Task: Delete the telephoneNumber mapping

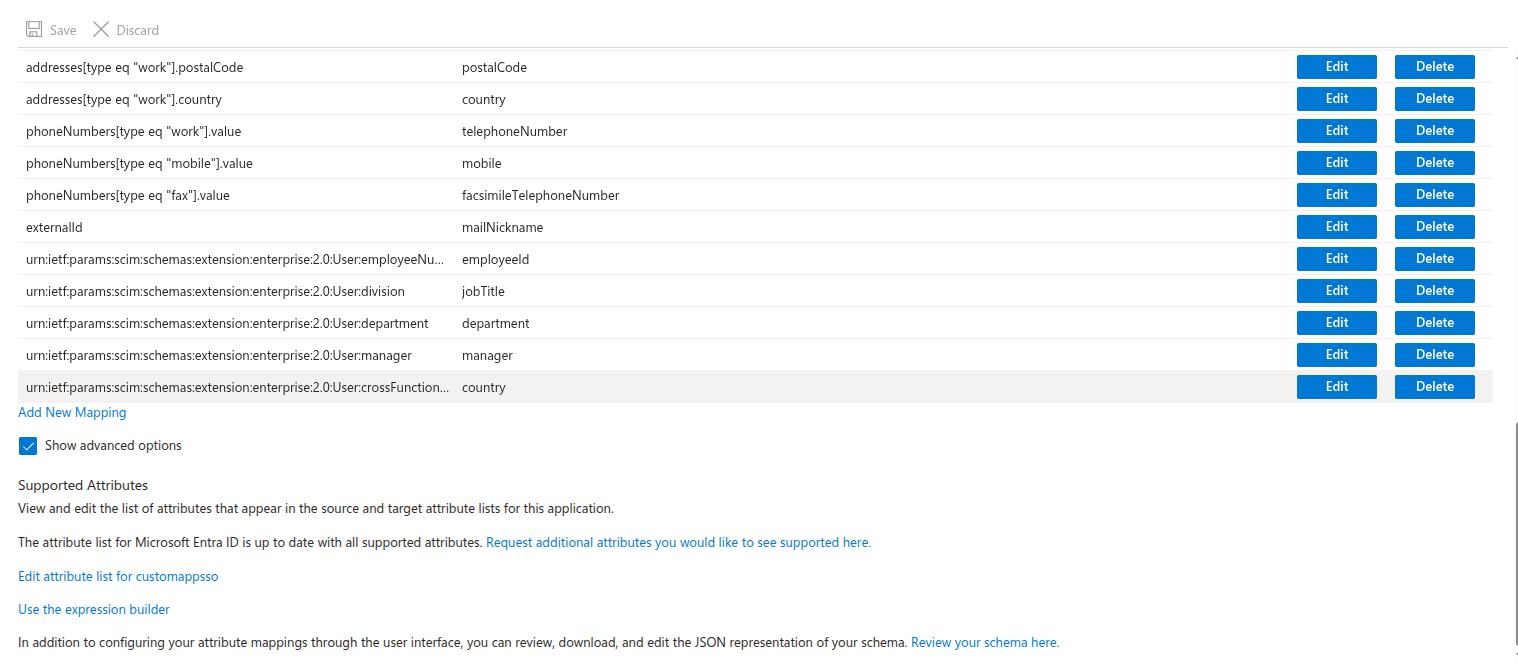Action: (x=1435, y=131)
